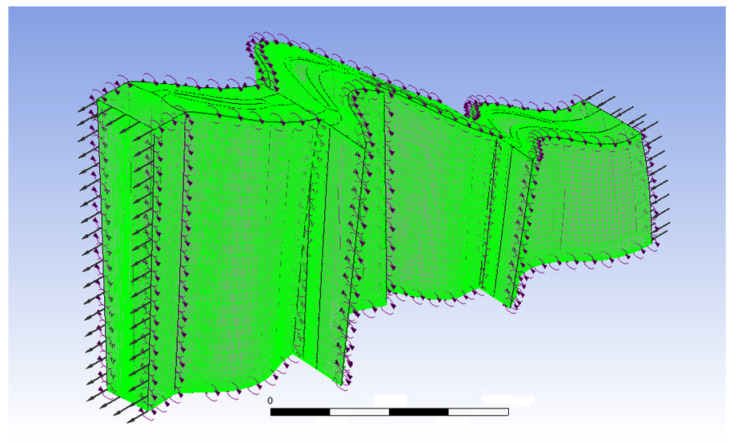This screenshot has width=735, height=443.
Task: Click the "0" label above the scale bar
Action: [270, 401]
